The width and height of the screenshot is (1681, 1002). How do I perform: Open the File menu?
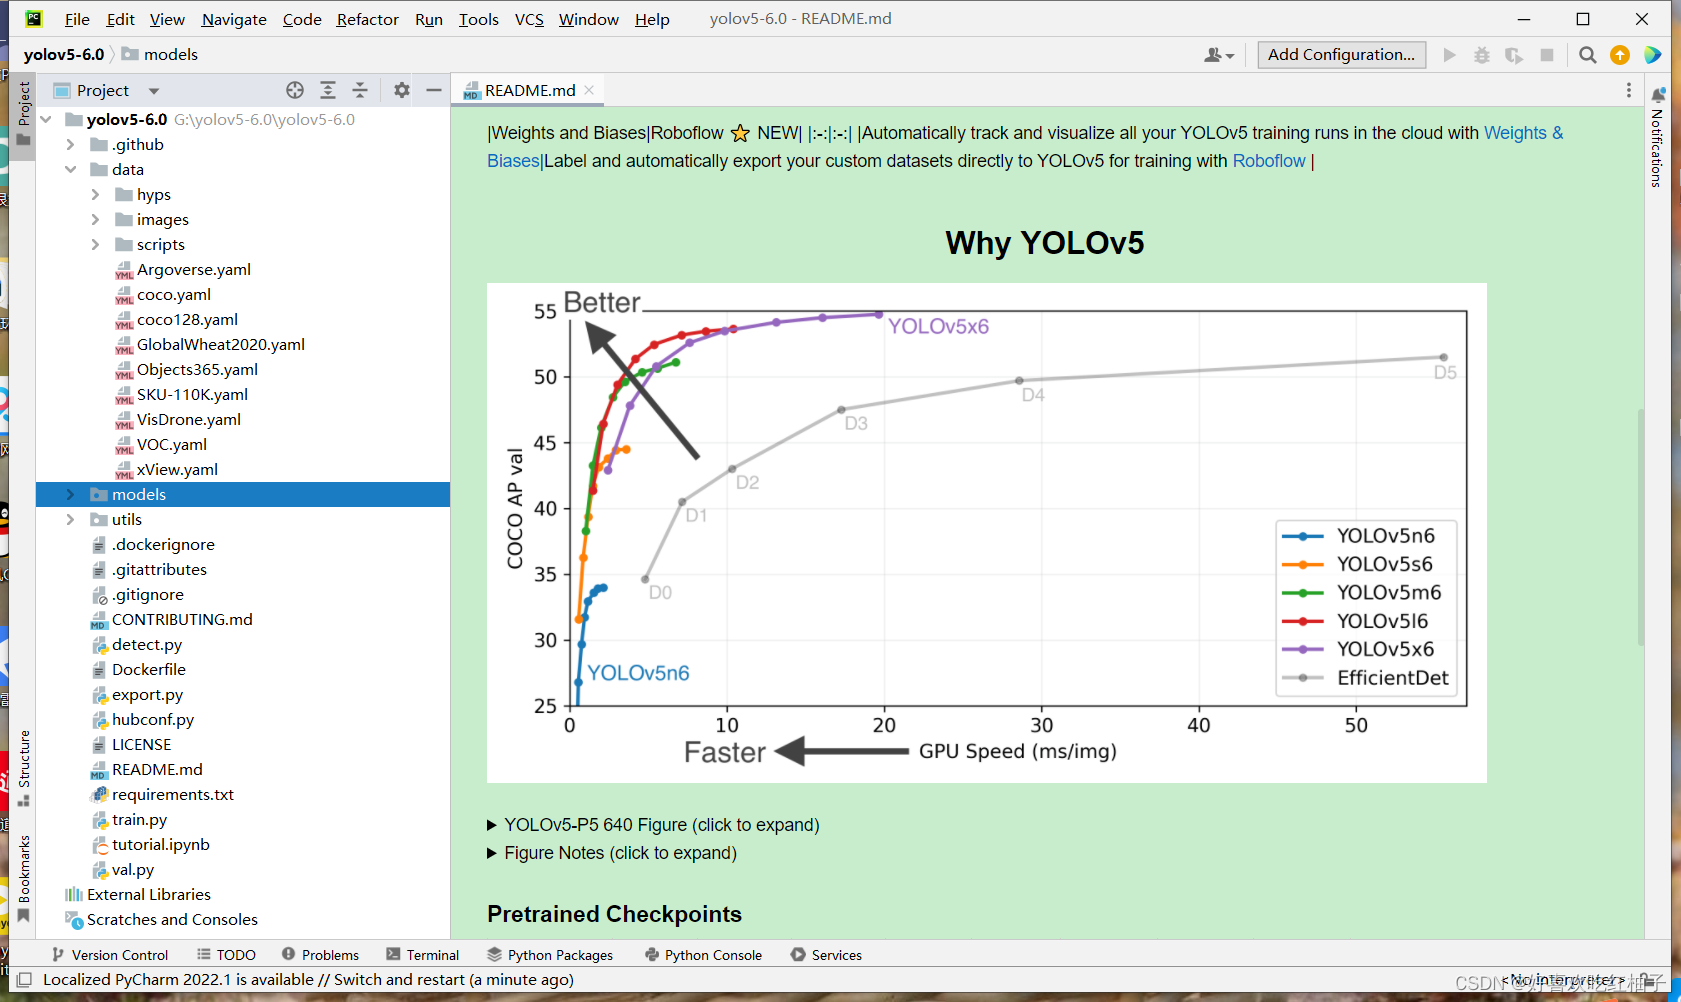tap(77, 19)
